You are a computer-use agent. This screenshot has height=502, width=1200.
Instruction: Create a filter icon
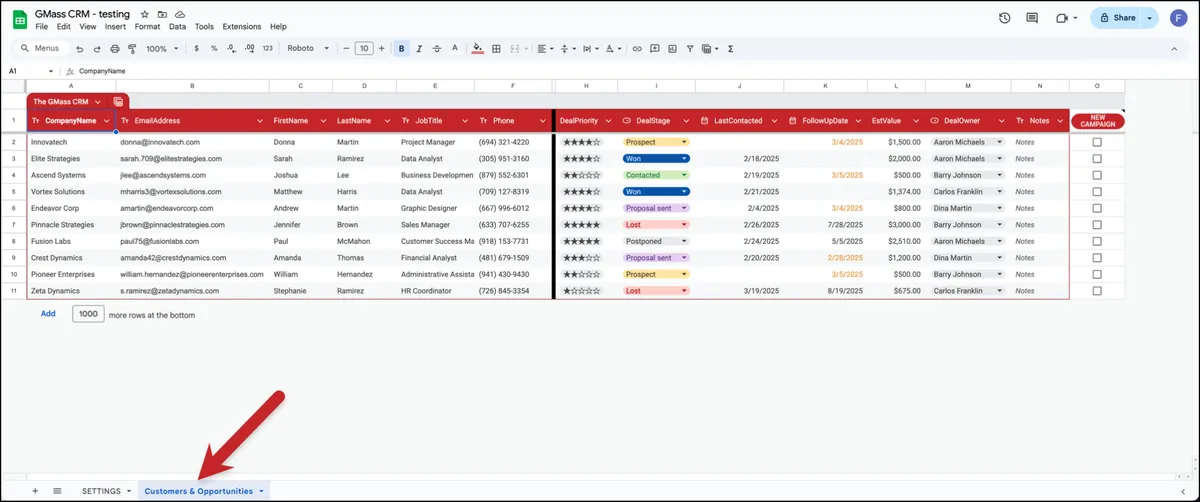(689, 48)
